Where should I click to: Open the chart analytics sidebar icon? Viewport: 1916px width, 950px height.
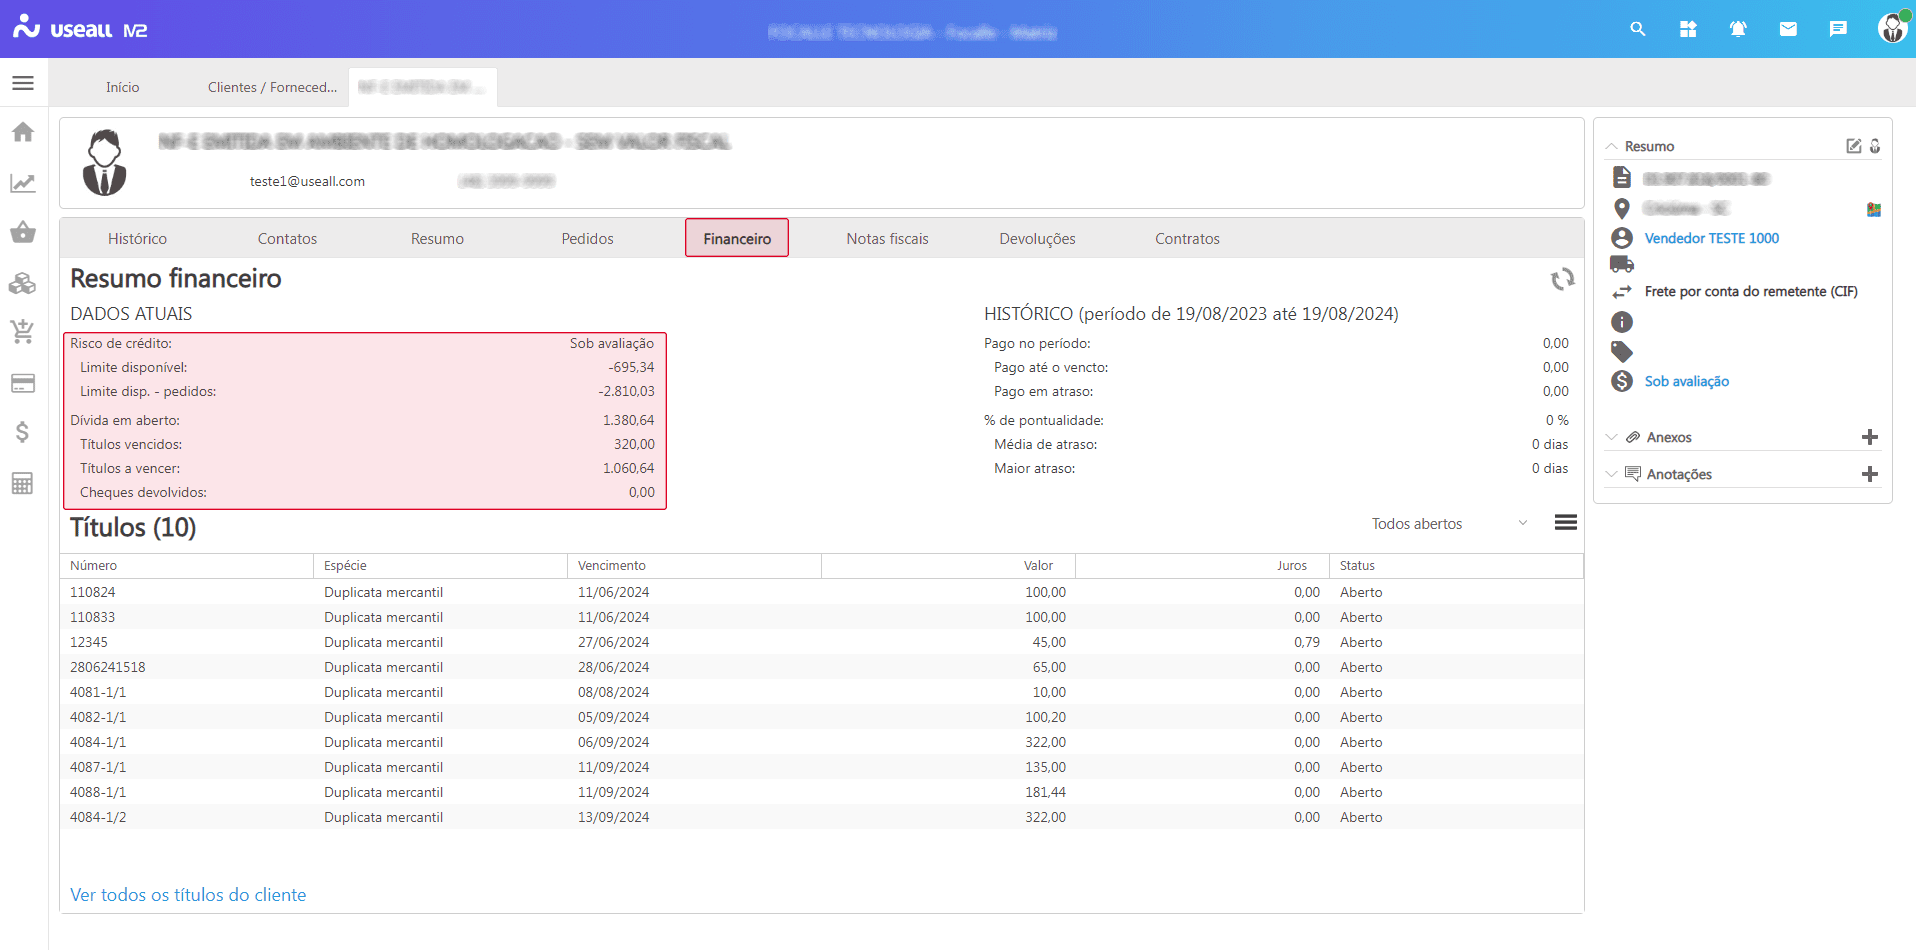(23, 183)
